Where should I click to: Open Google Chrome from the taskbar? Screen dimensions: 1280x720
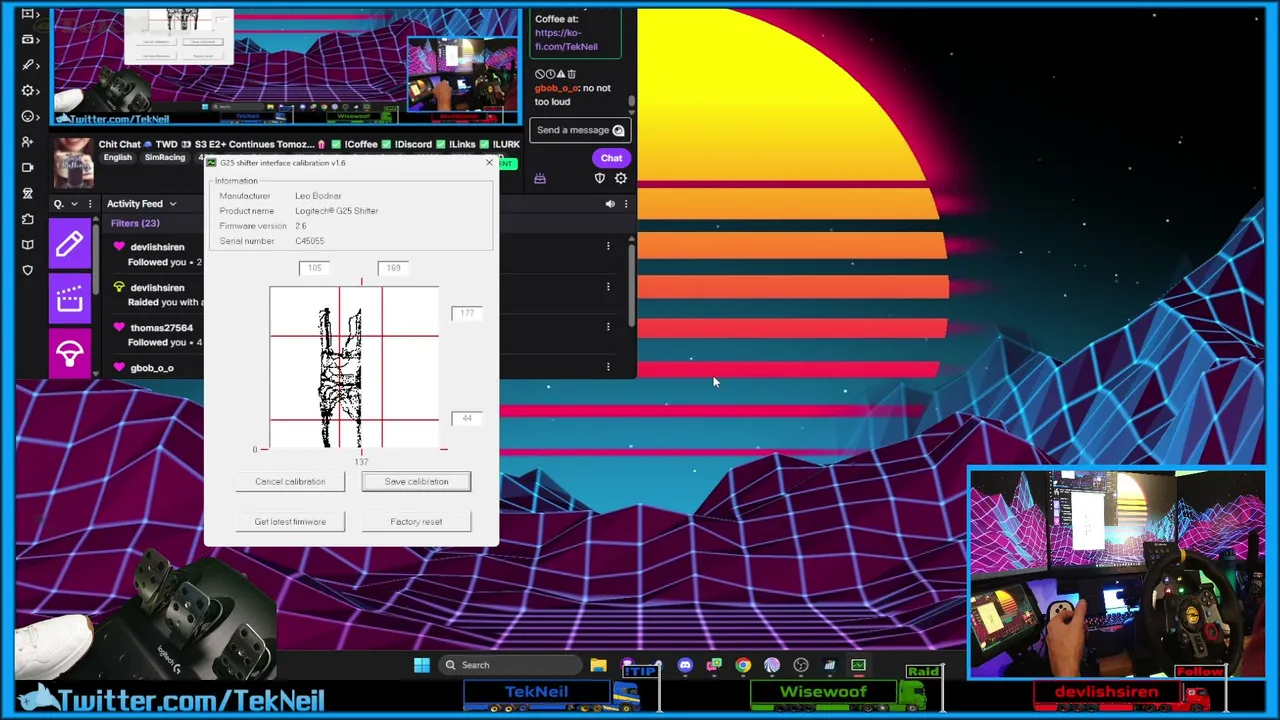click(x=743, y=665)
